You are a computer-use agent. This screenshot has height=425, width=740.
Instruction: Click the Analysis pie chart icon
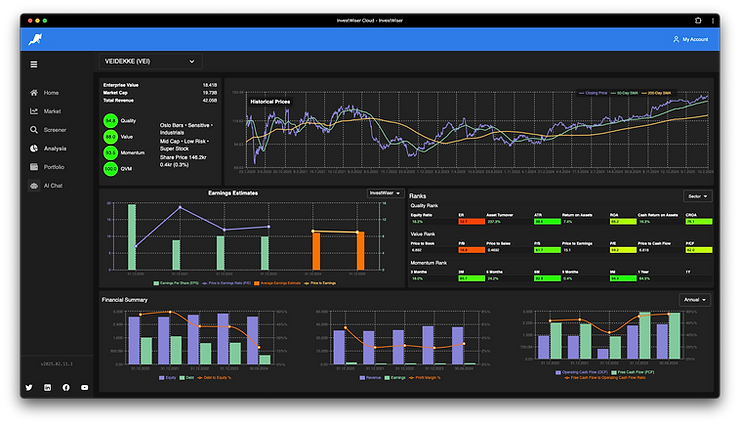pos(34,148)
